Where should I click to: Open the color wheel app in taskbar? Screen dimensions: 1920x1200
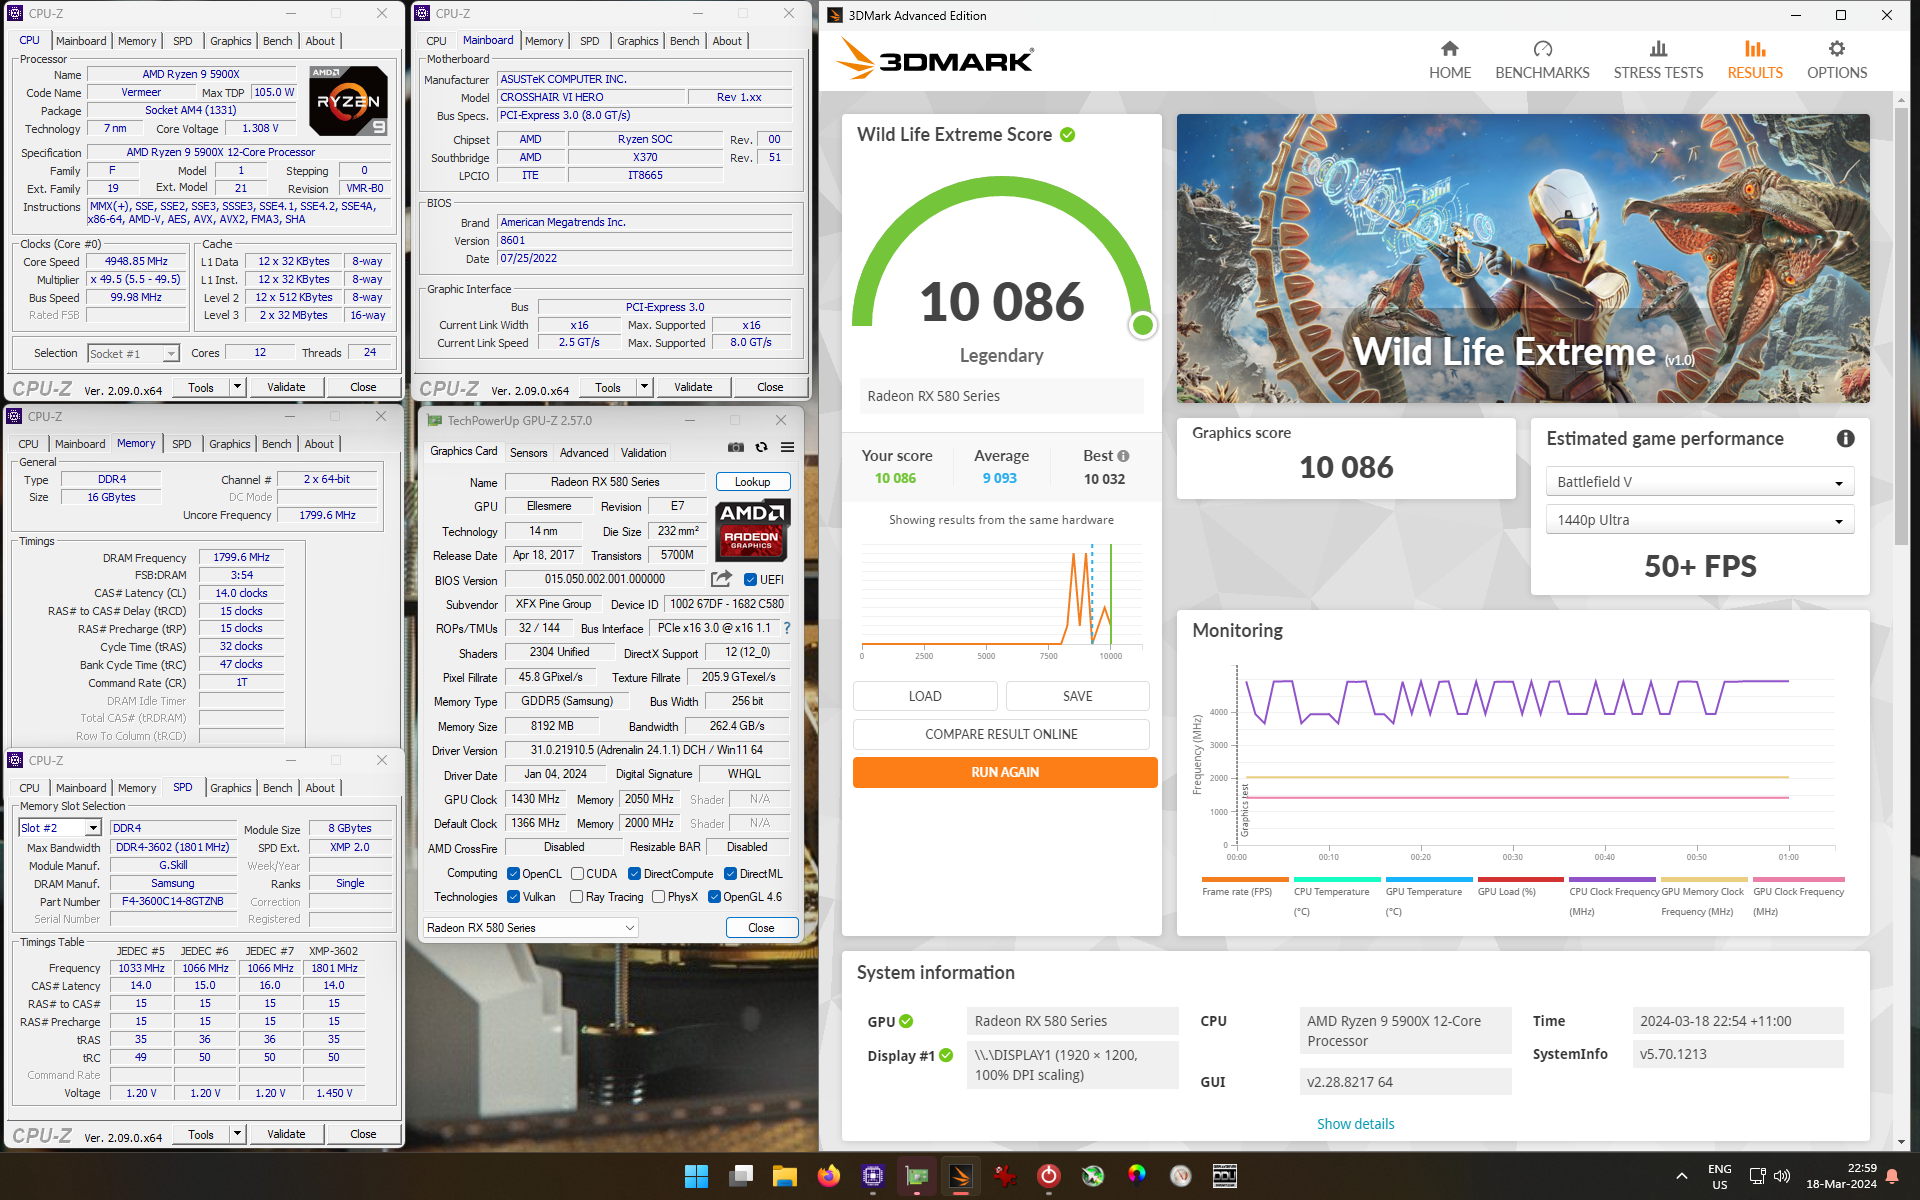pos(1137,1176)
